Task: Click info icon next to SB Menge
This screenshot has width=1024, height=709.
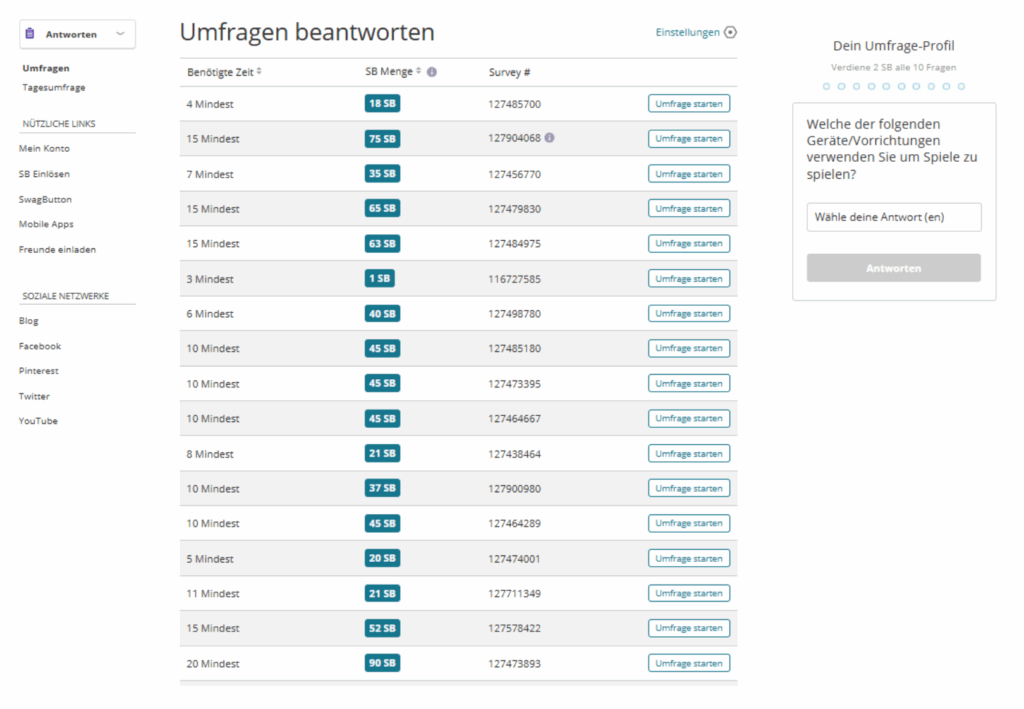Action: point(432,72)
